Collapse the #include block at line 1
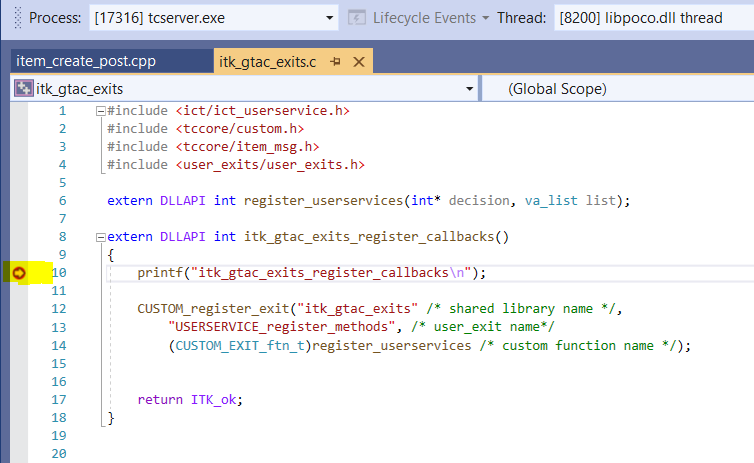This screenshot has width=754, height=463. 99,111
